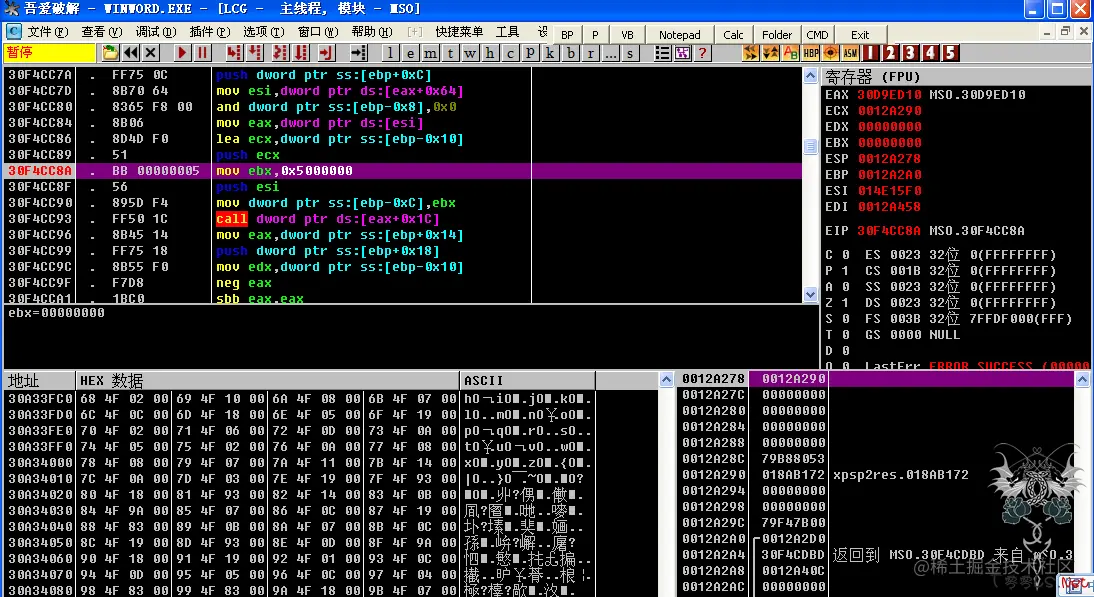Click the numbered '3' toolbar icon
Screen dimensions: 1094x597
(x=911, y=53)
